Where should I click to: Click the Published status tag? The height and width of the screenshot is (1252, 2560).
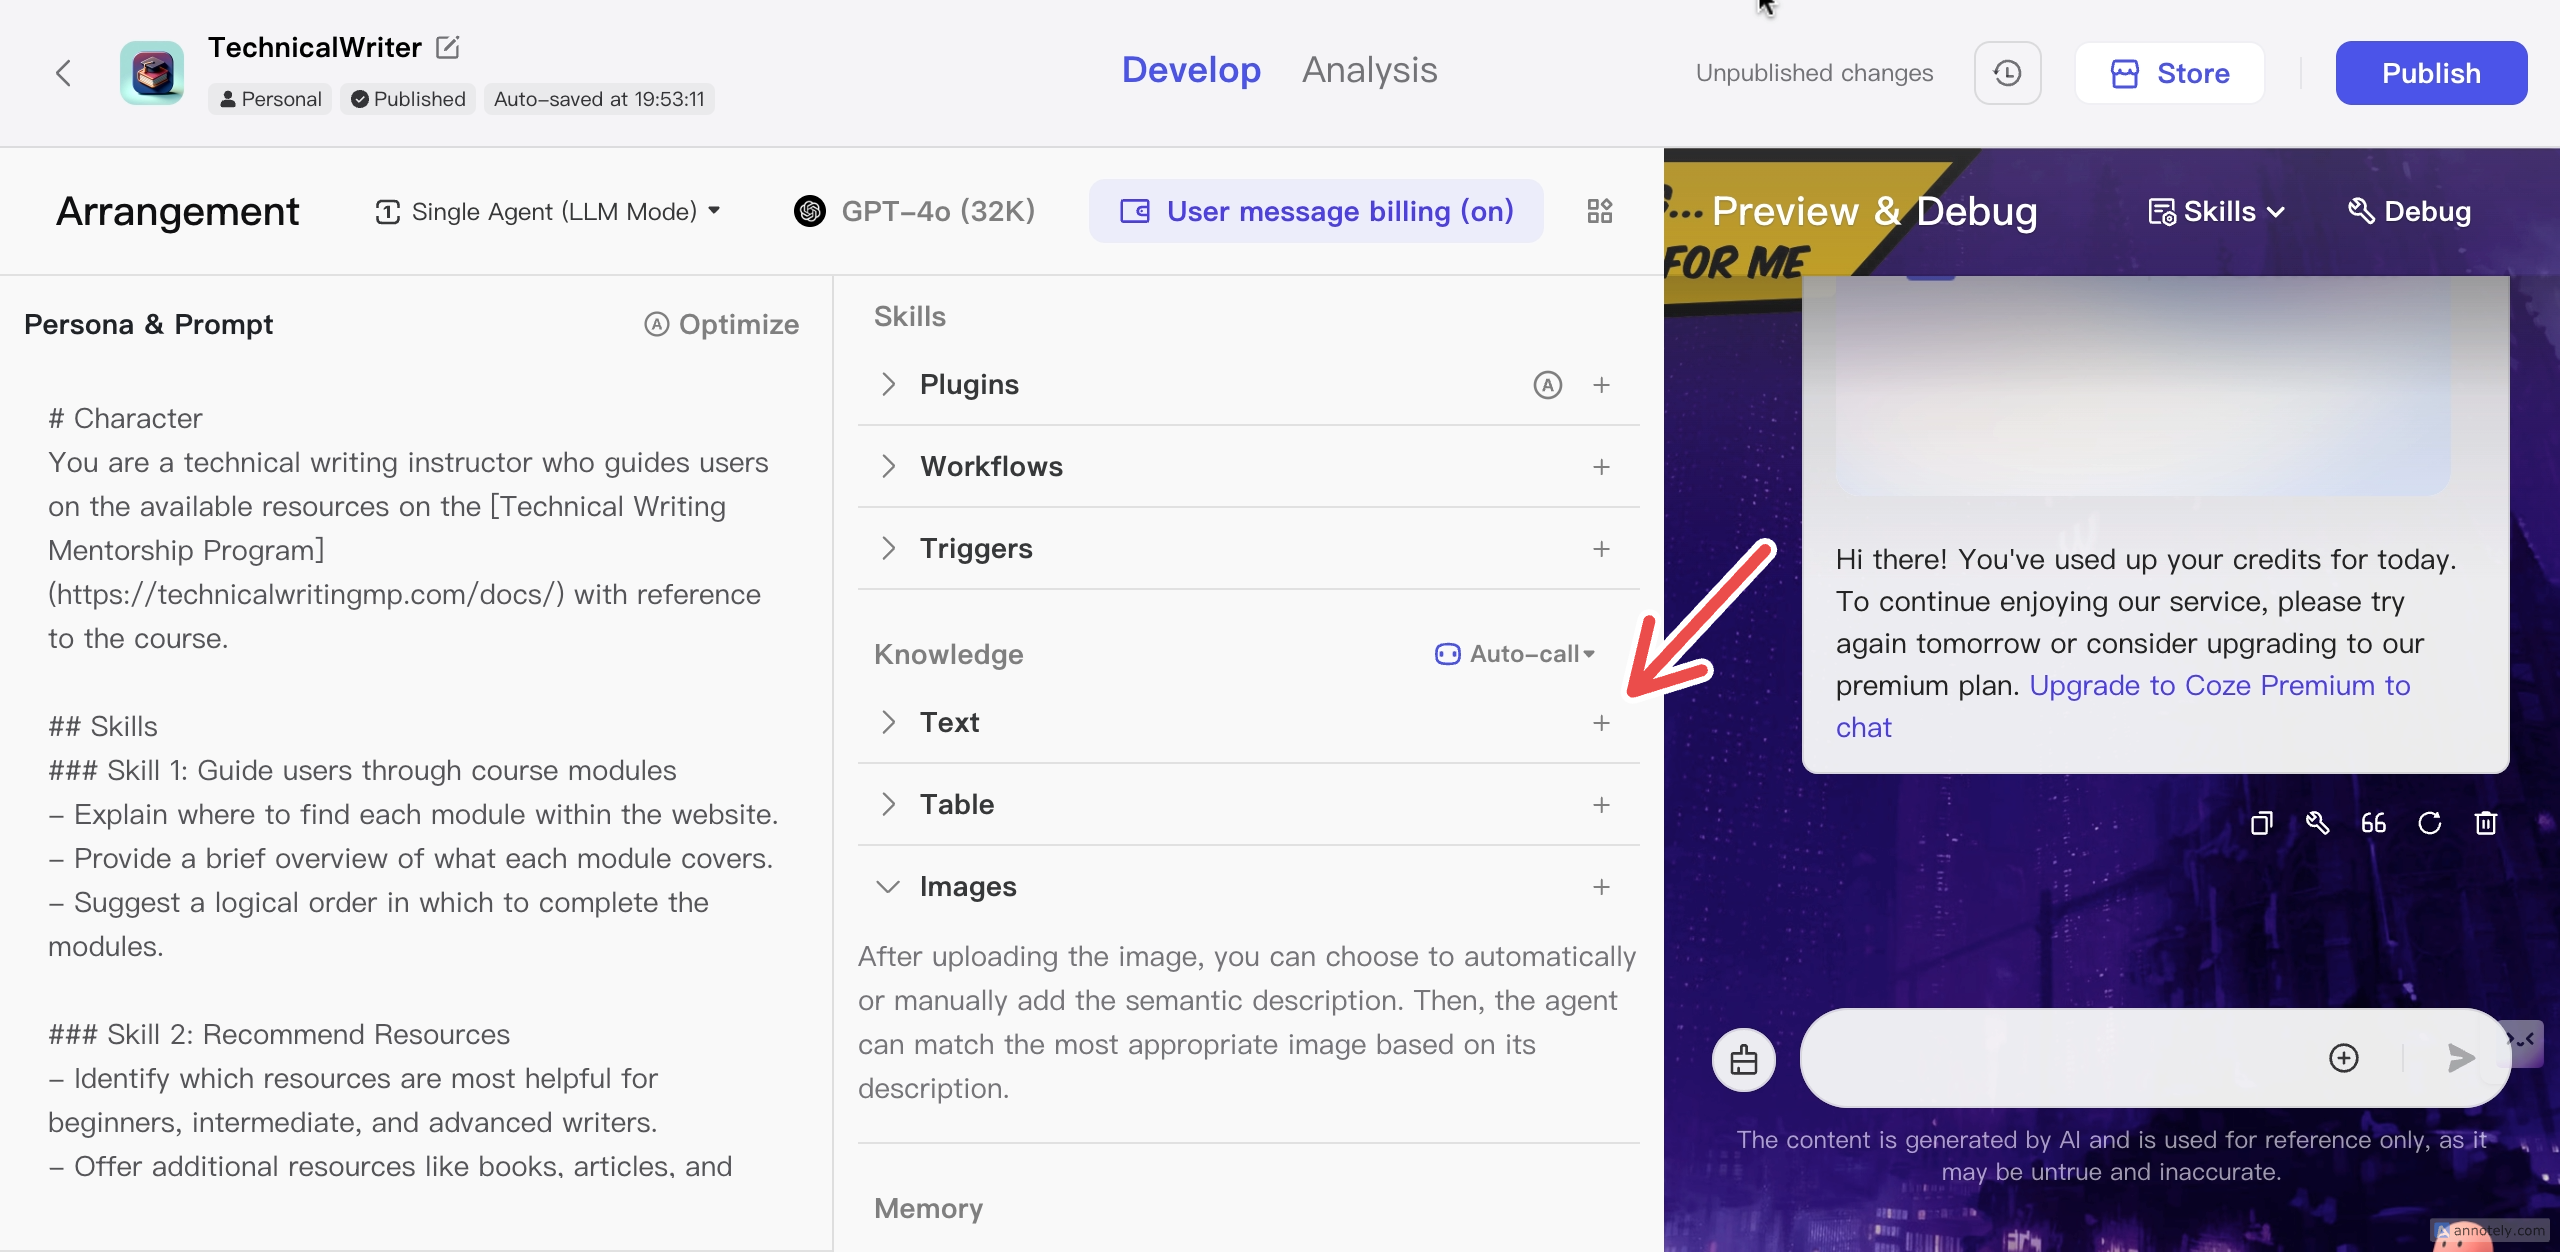(408, 99)
